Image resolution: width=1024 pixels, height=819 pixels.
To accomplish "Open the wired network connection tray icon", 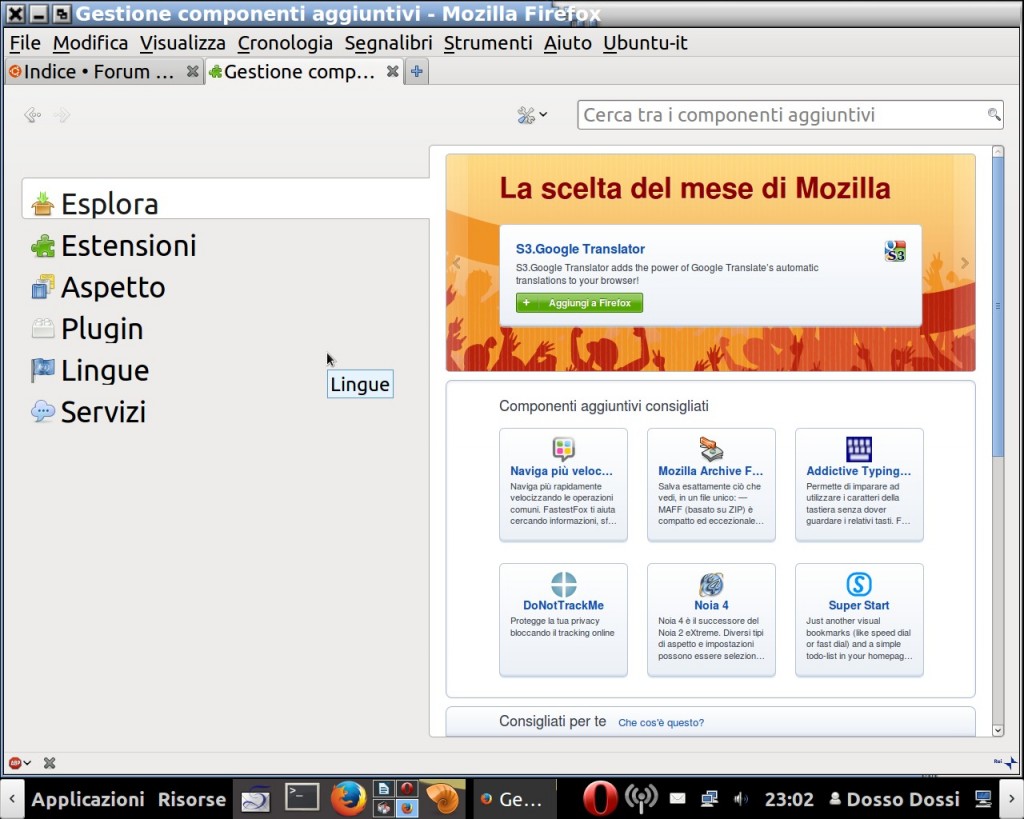I will tap(709, 798).
